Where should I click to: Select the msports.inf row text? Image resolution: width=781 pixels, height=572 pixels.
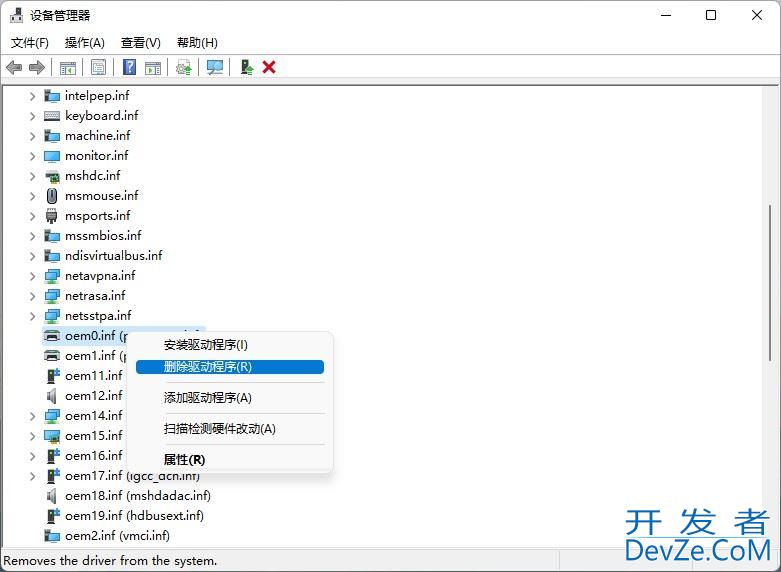coord(98,216)
